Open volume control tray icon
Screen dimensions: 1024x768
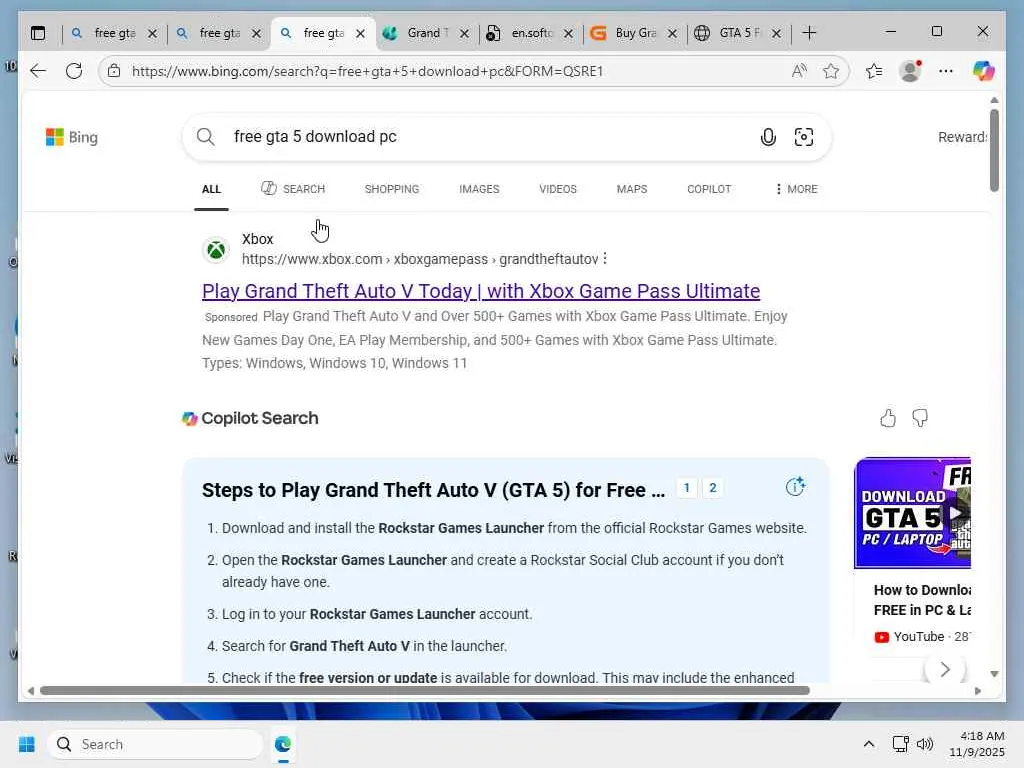click(x=925, y=744)
